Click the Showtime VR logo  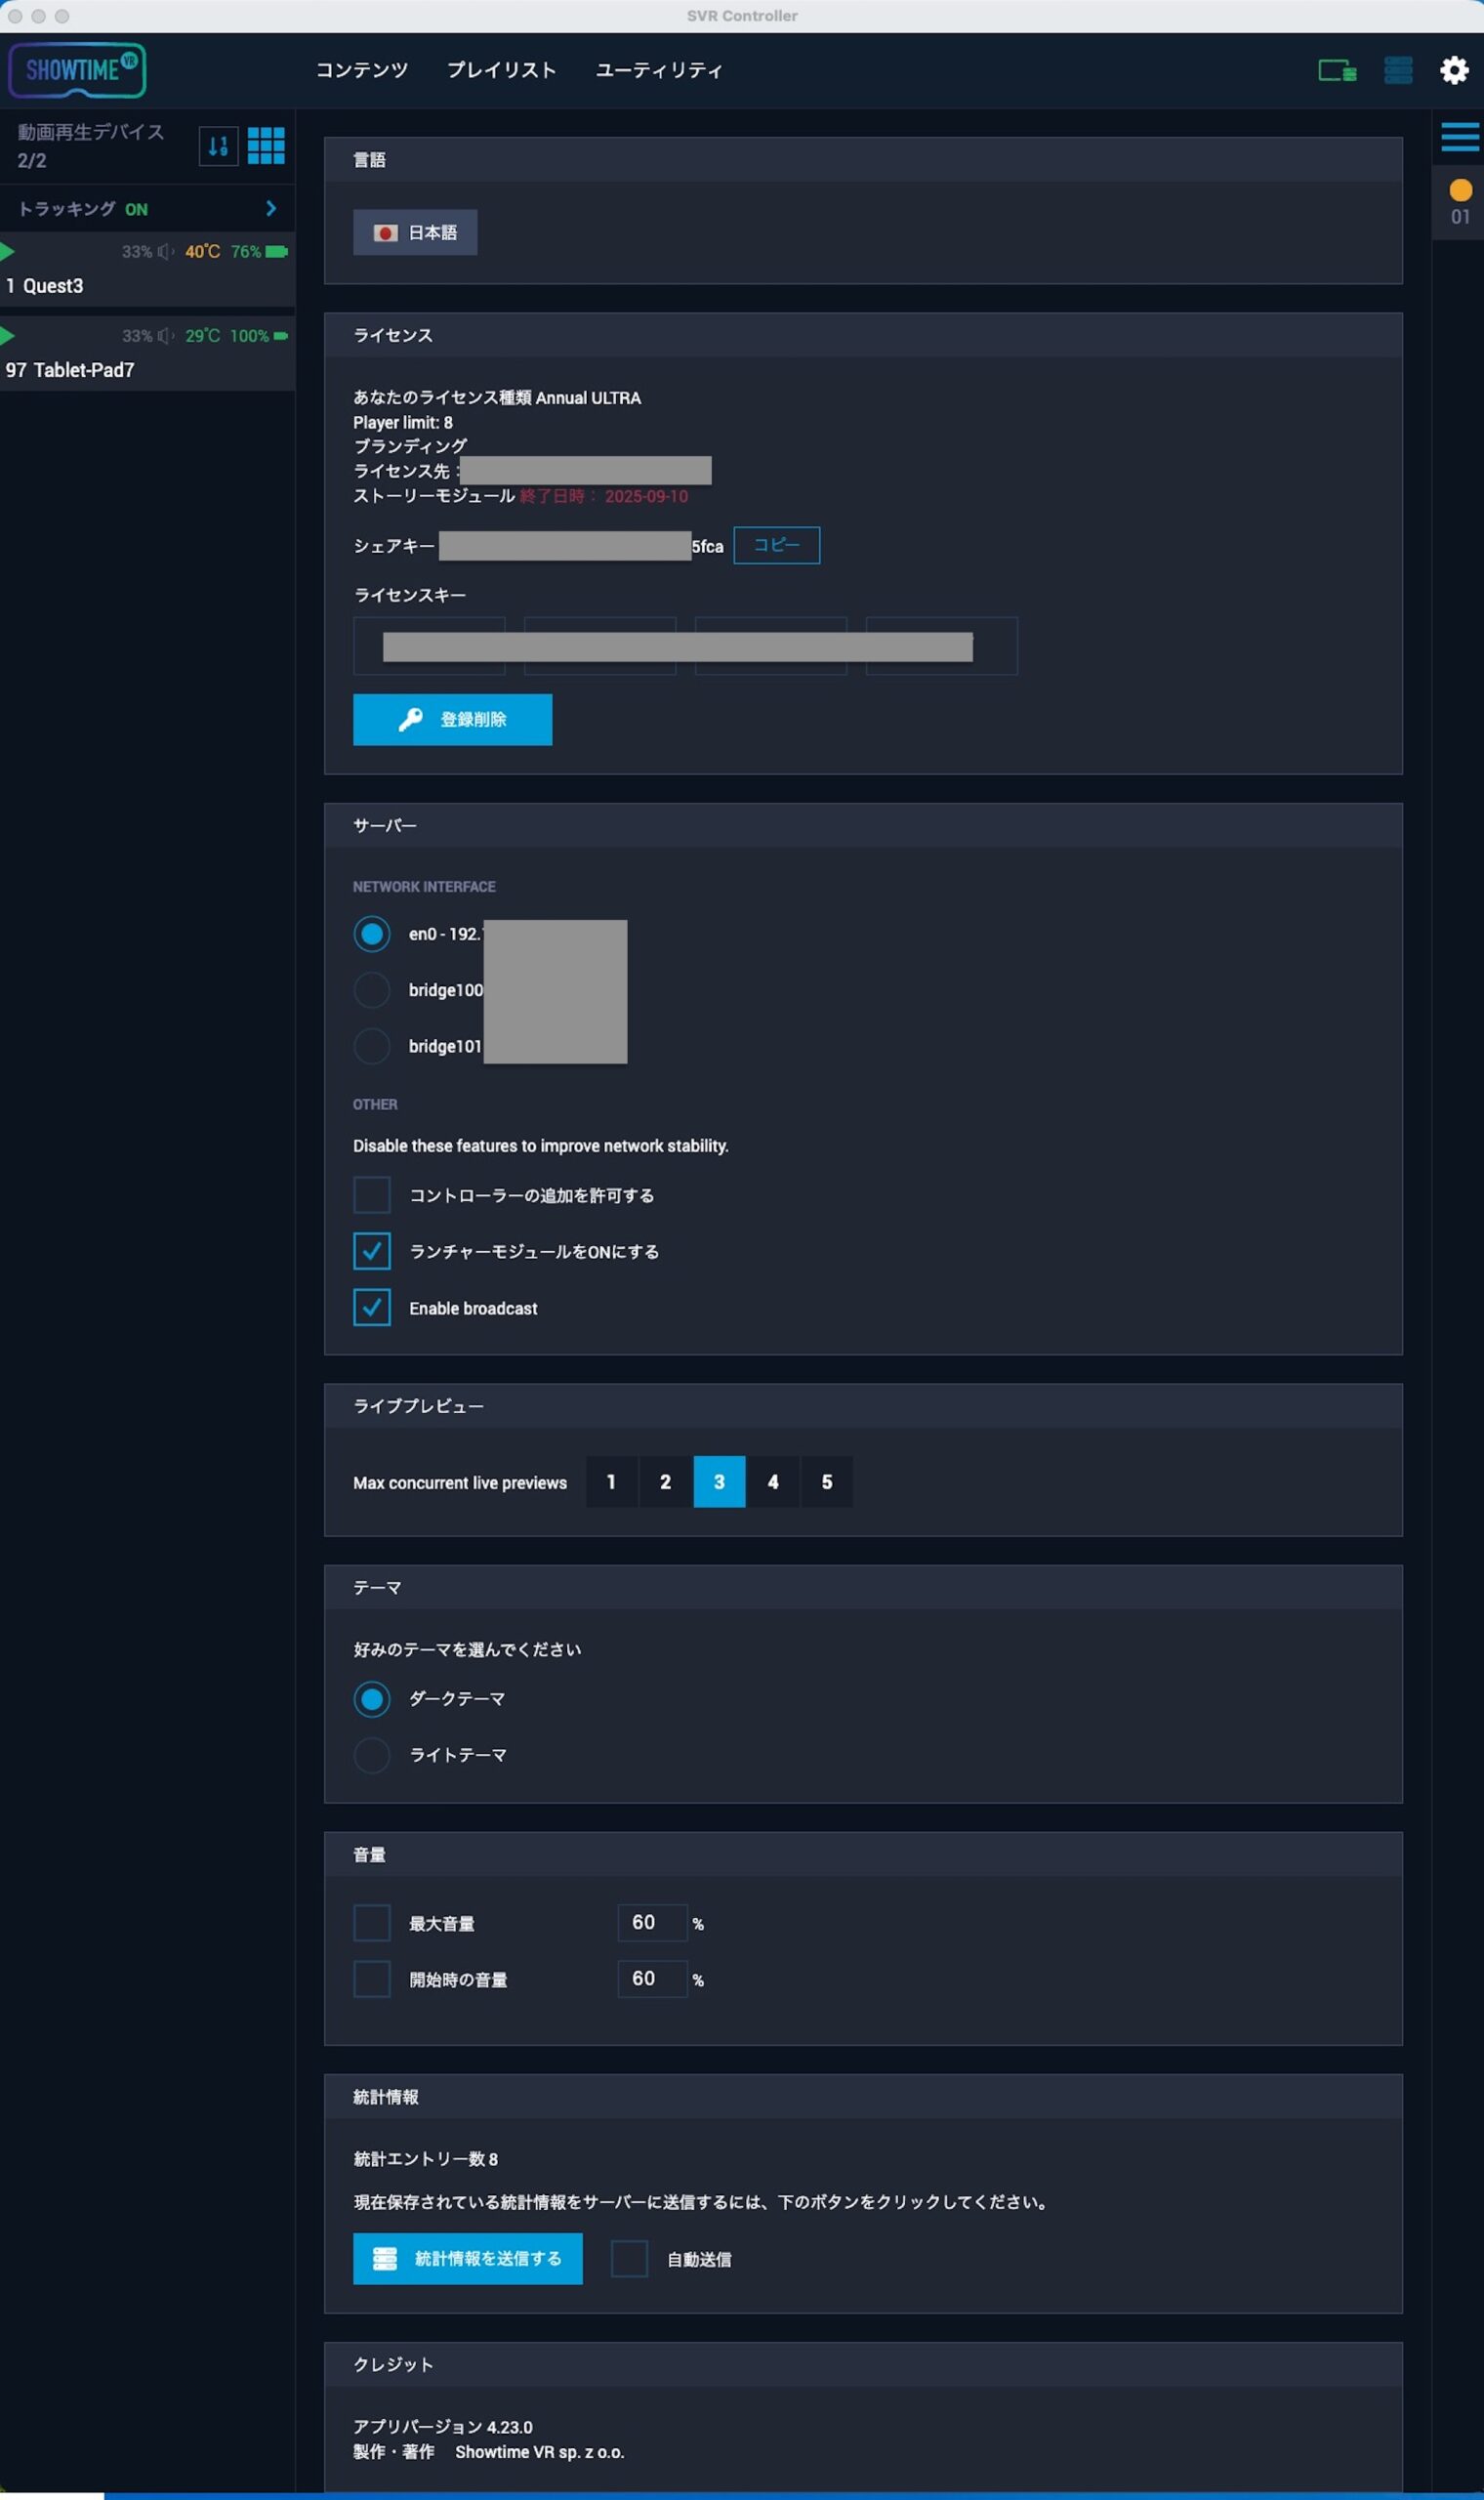click(x=77, y=70)
